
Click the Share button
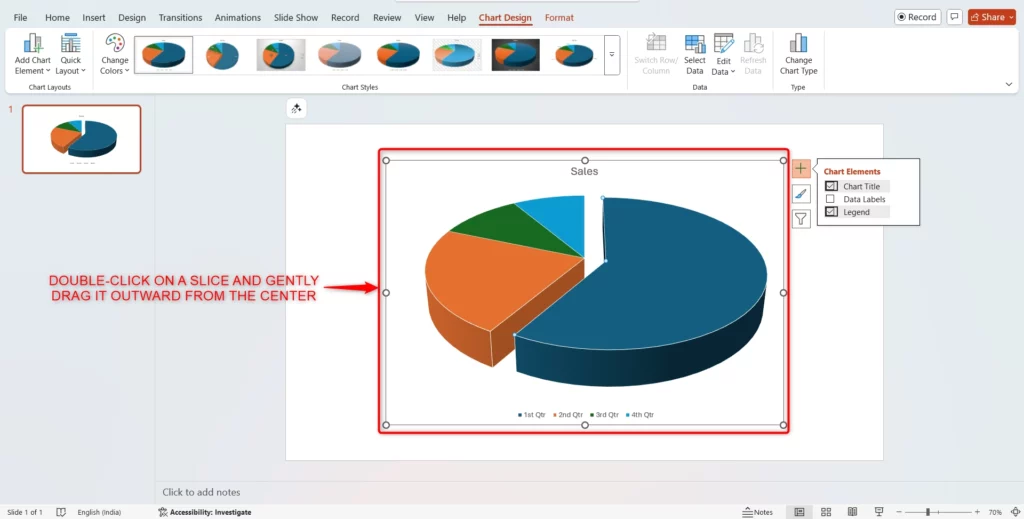coord(992,17)
